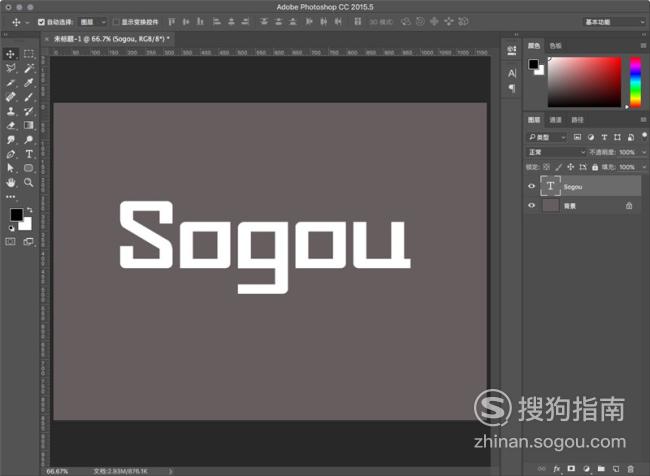Toggle lock all padlock icon
The image size is (650, 476).
coord(595,167)
